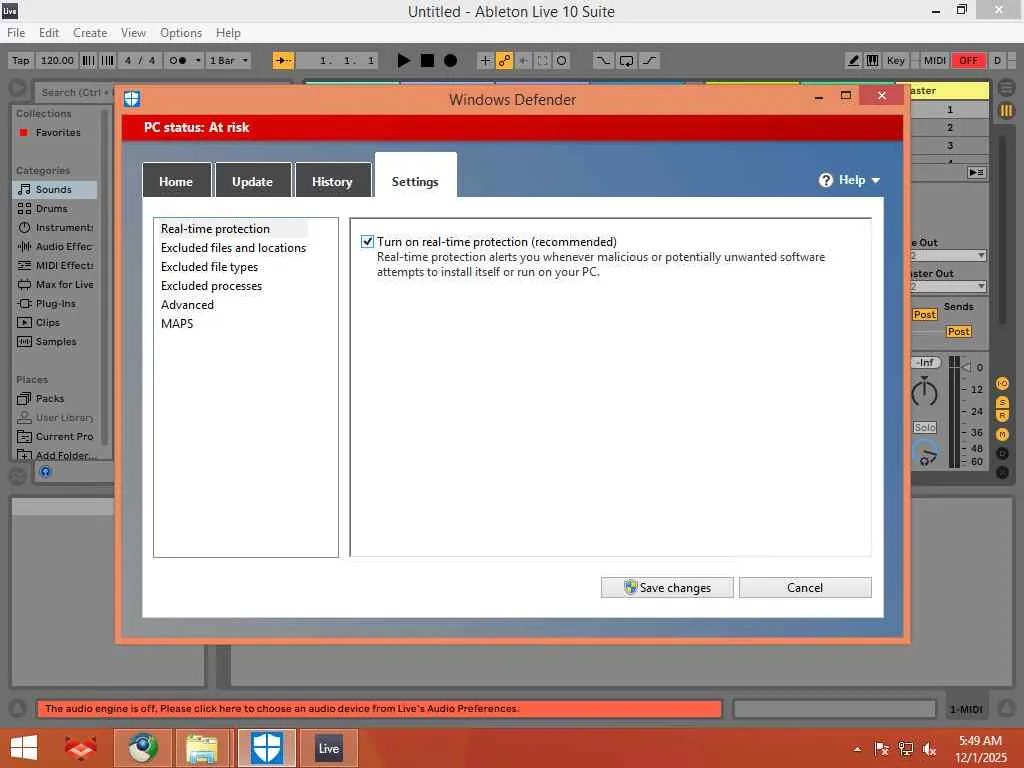1024x768 pixels.
Task: Select Excluded processes setting
Action: pos(211,285)
